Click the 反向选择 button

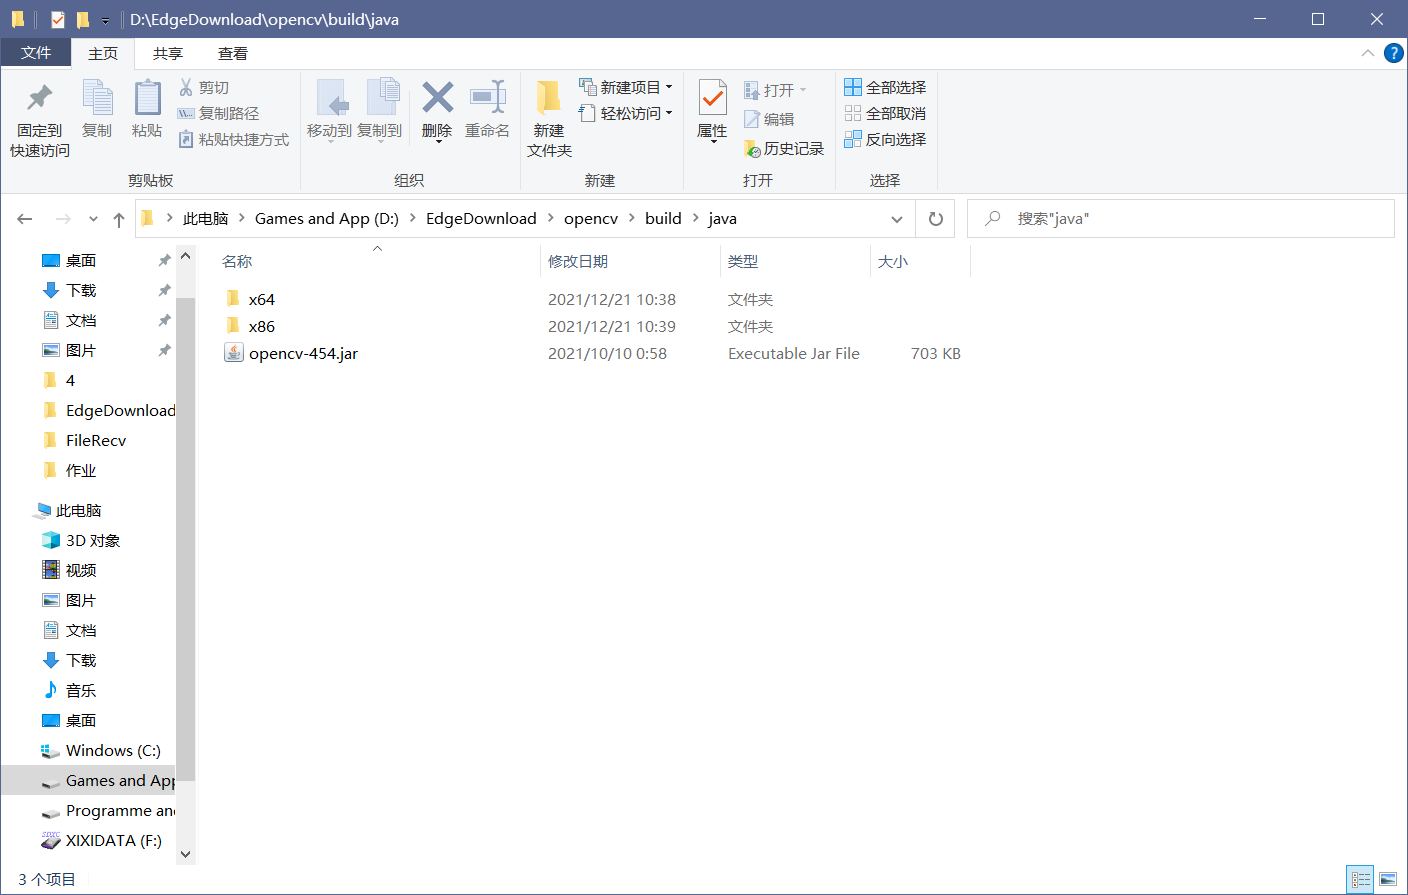886,139
